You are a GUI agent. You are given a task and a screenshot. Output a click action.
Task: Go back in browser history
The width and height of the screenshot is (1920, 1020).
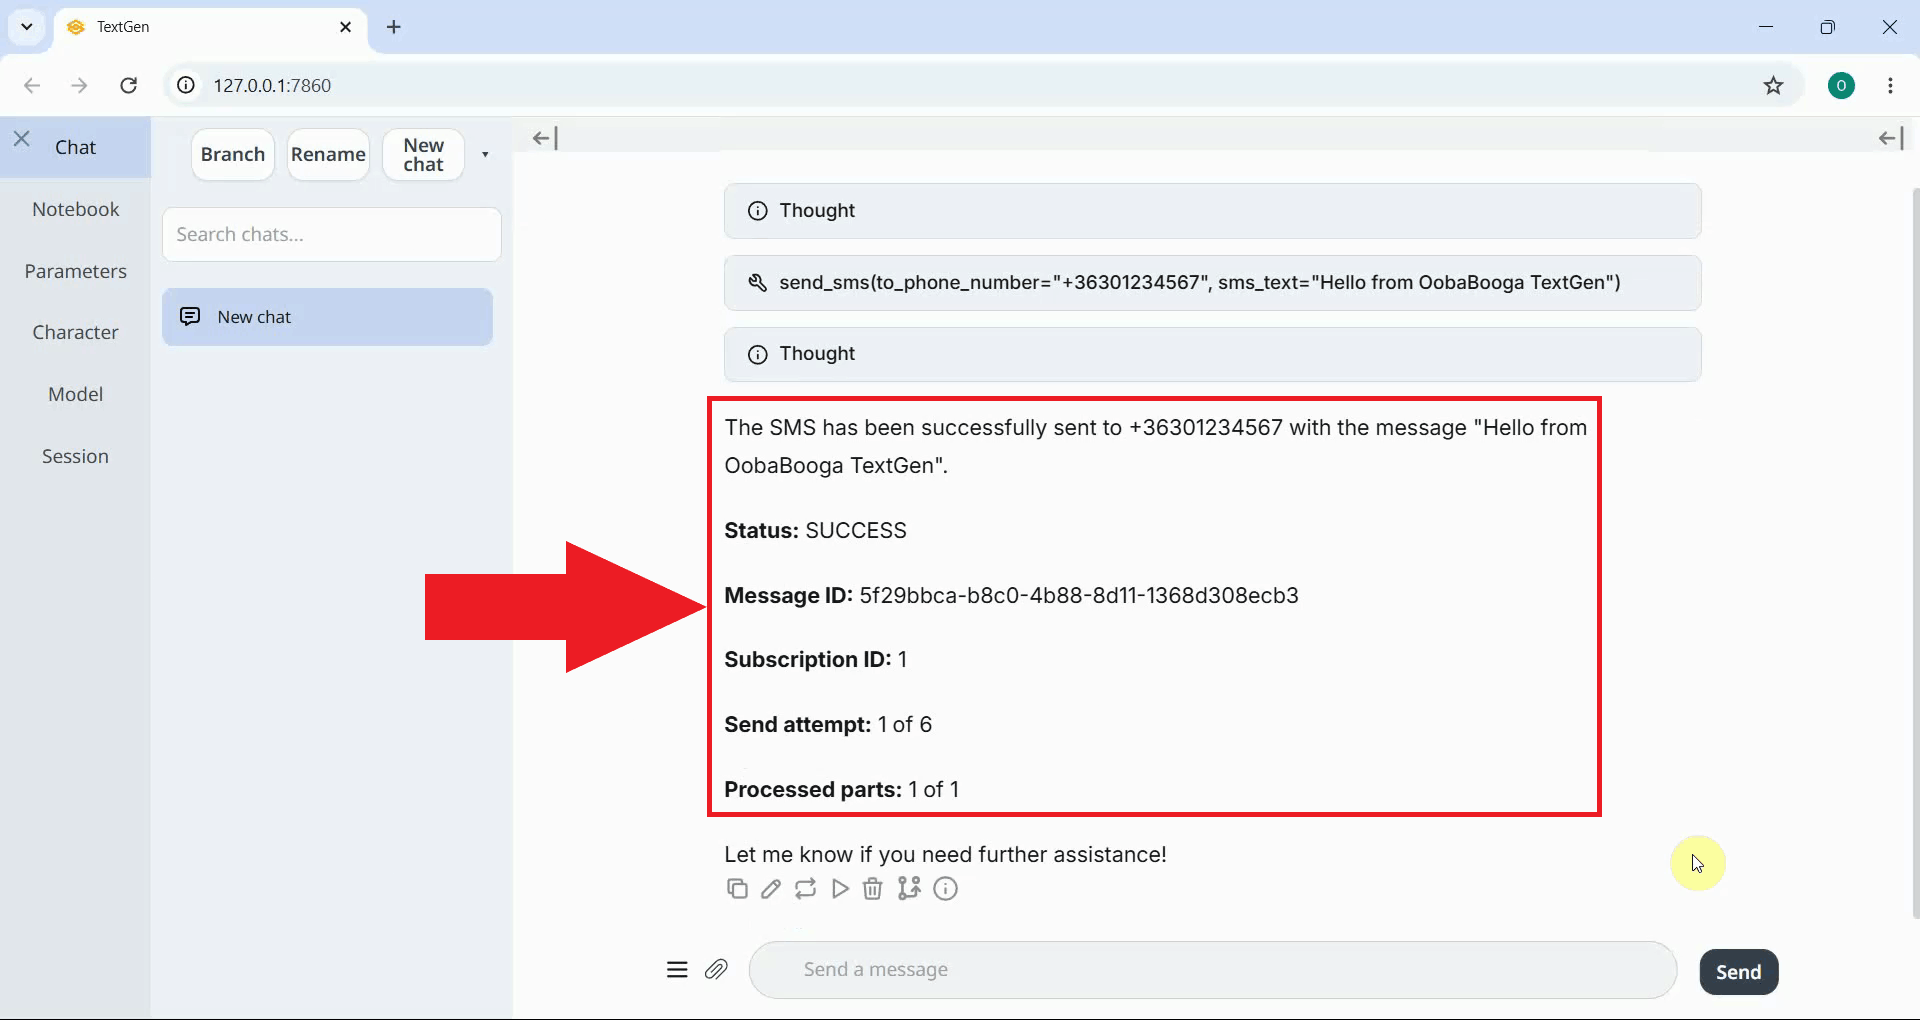click(x=32, y=85)
